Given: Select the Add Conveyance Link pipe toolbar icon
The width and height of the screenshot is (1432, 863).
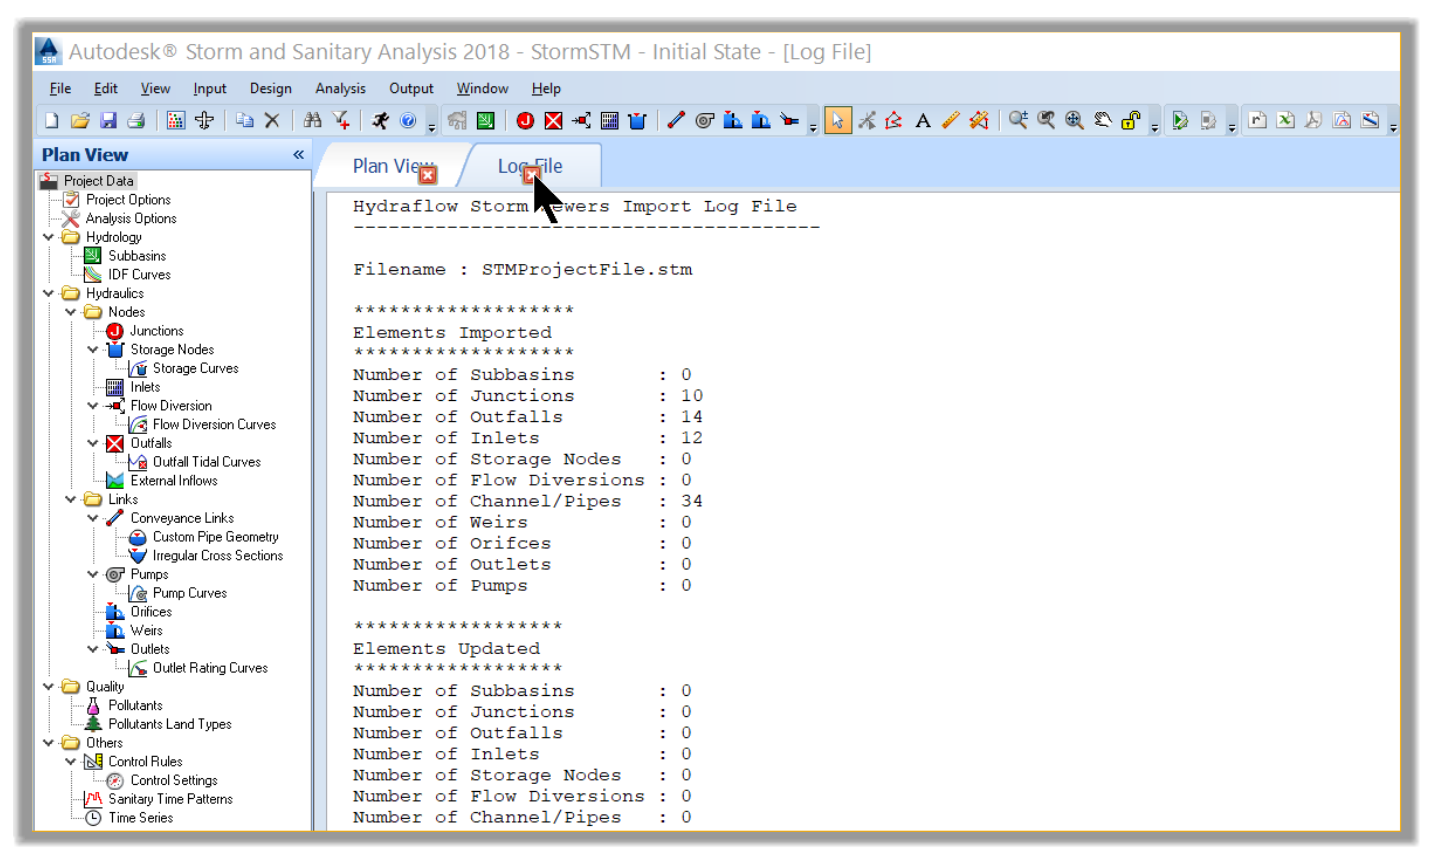Looking at the screenshot, I should 676,121.
